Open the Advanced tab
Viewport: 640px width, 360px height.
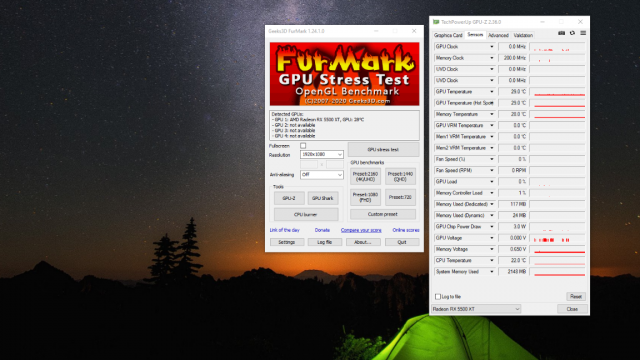[498, 35]
